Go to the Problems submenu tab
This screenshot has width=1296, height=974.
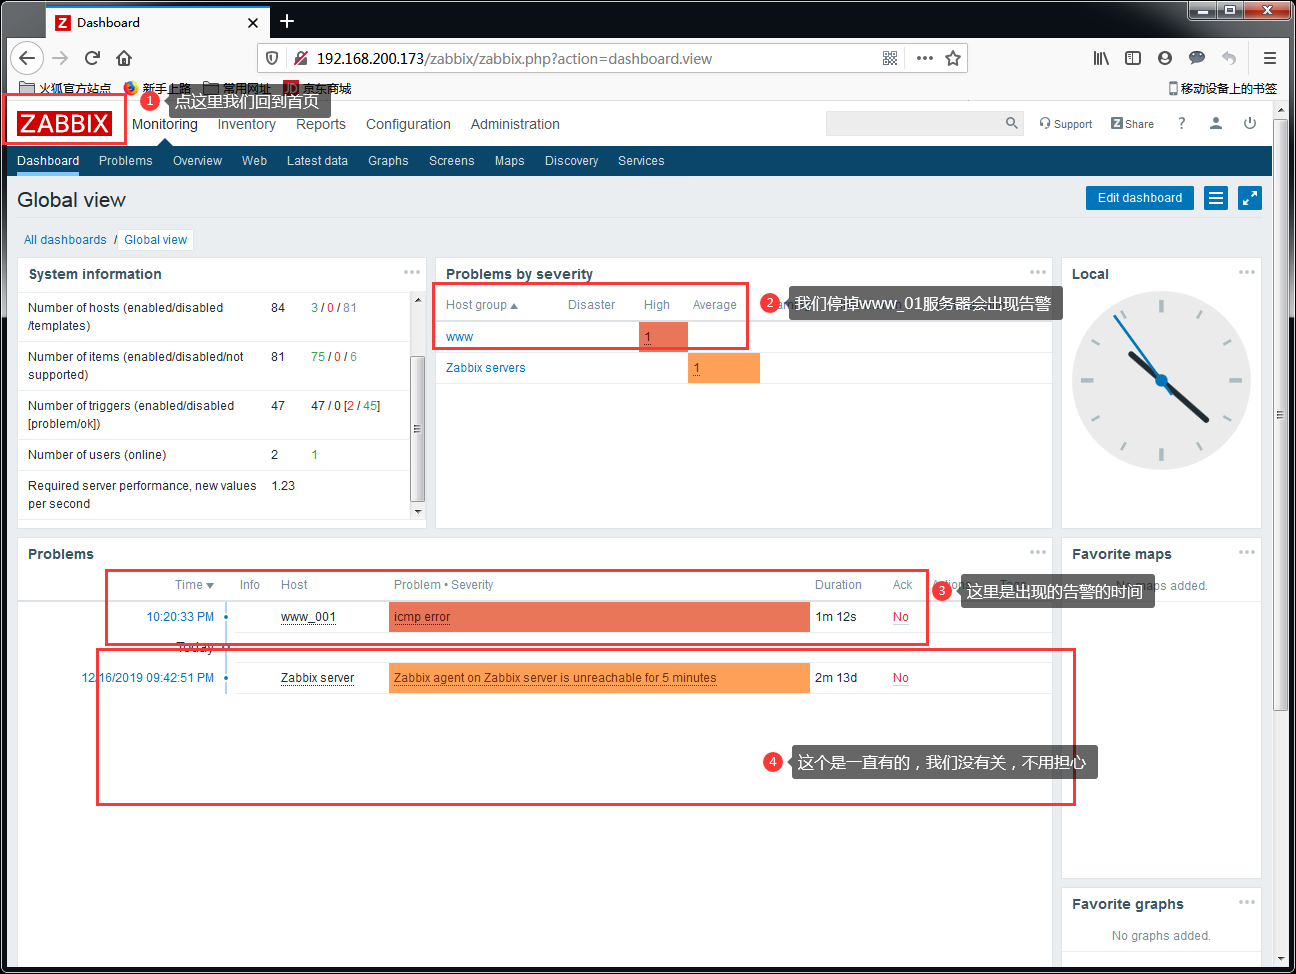(x=126, y=161)
